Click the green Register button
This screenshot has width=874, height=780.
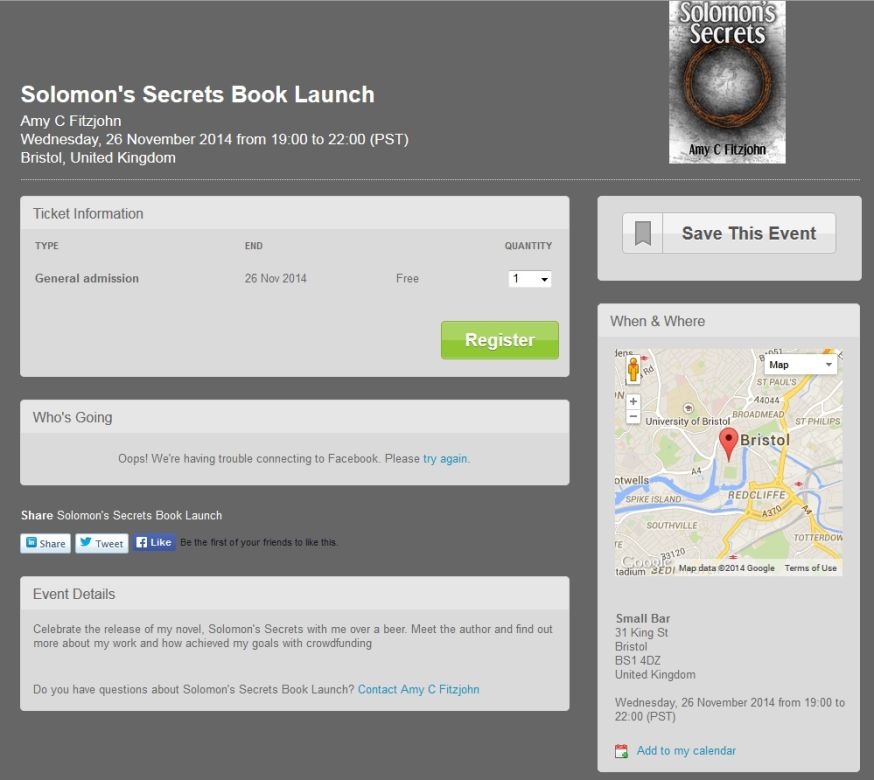pos(499,340)
